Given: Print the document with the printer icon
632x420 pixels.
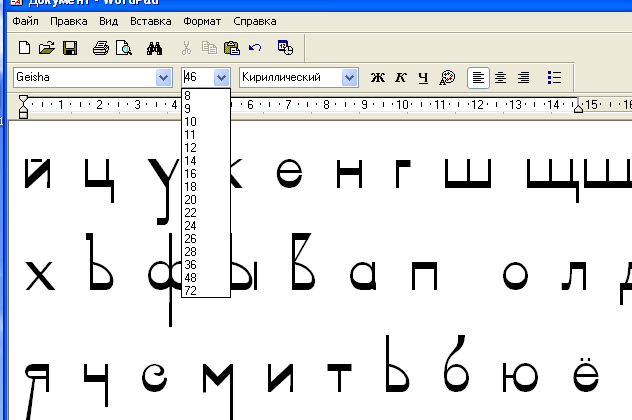Looking at the screenshot, I should point(101,47).
